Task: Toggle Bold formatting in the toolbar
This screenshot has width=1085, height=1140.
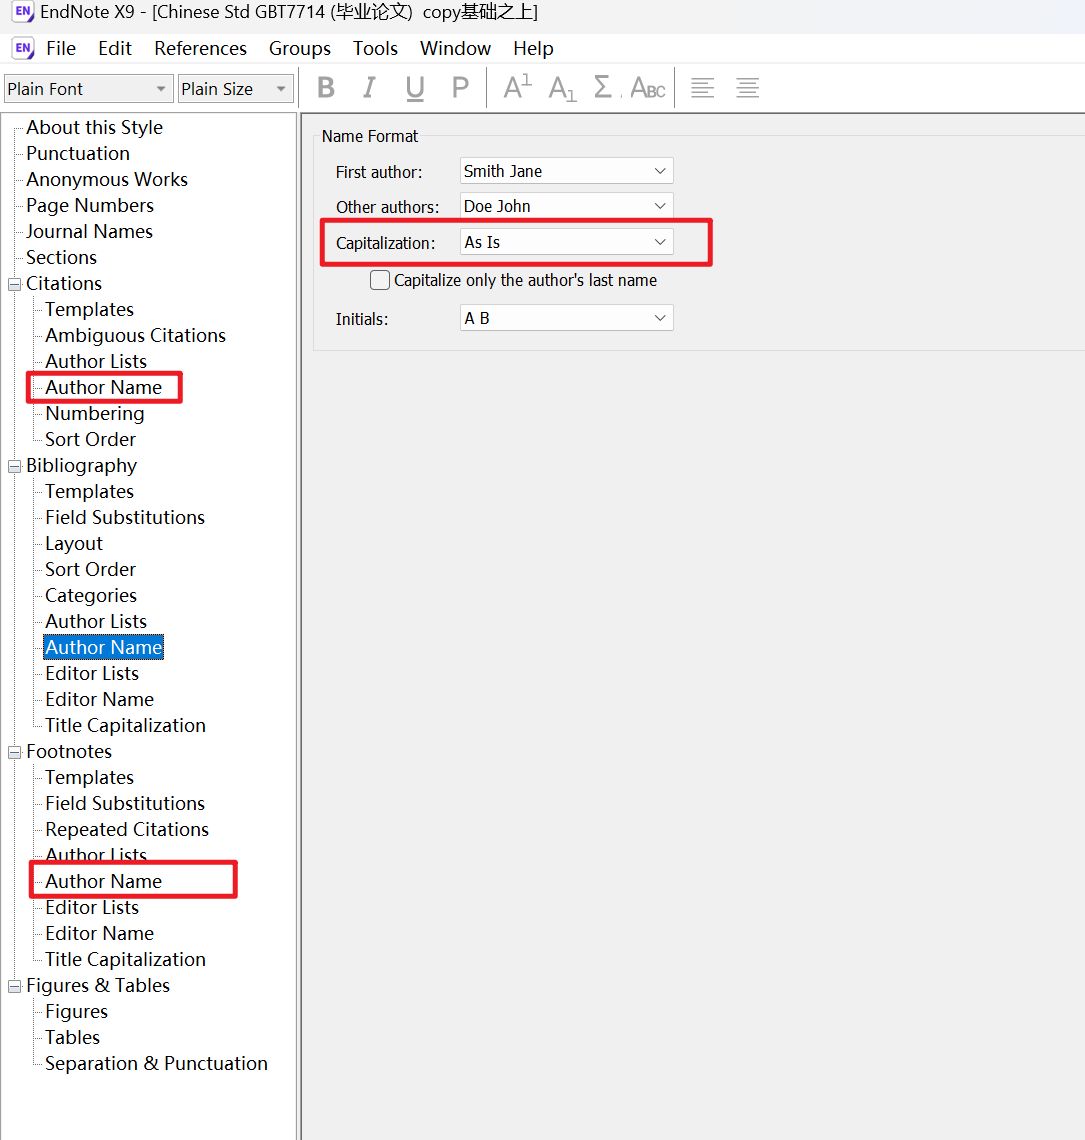Action: [x=327, y=88]
